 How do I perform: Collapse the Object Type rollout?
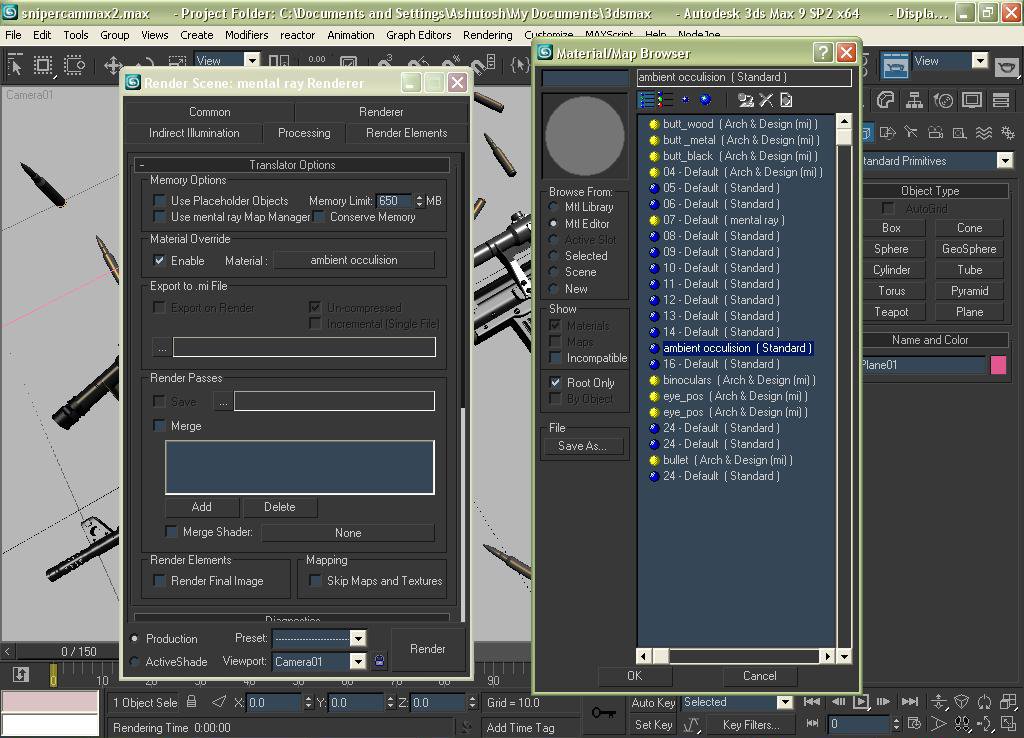tap(930, 191)
